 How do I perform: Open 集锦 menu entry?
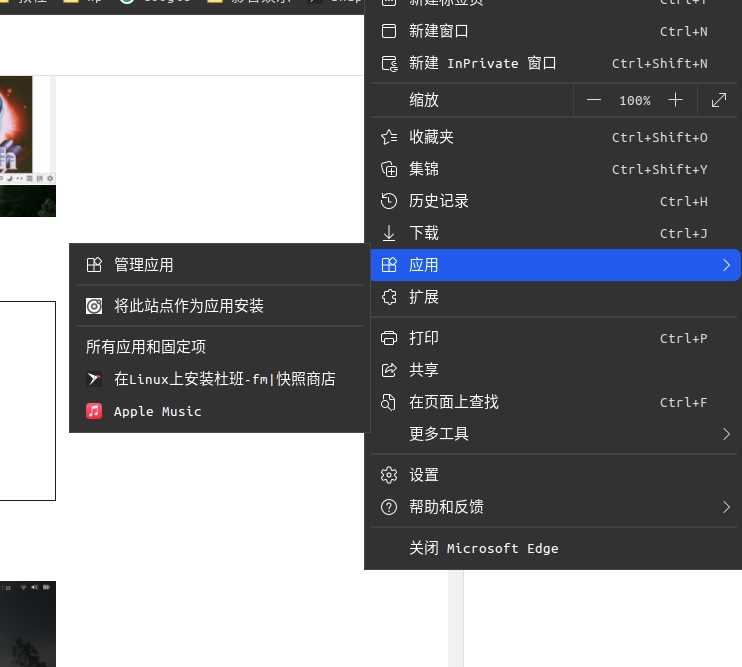(553, 169)
